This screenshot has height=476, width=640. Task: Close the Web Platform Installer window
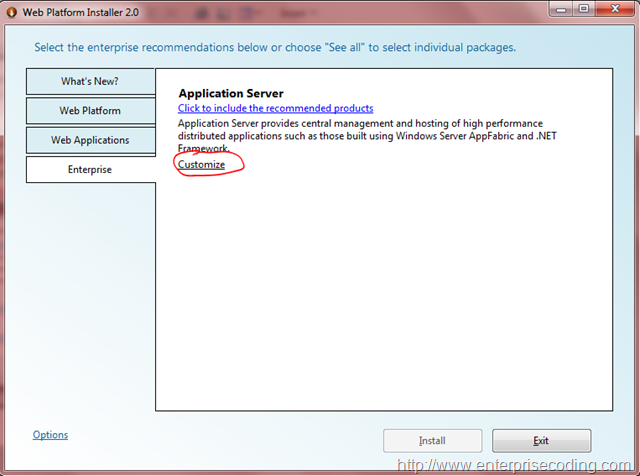coord(616,9)
